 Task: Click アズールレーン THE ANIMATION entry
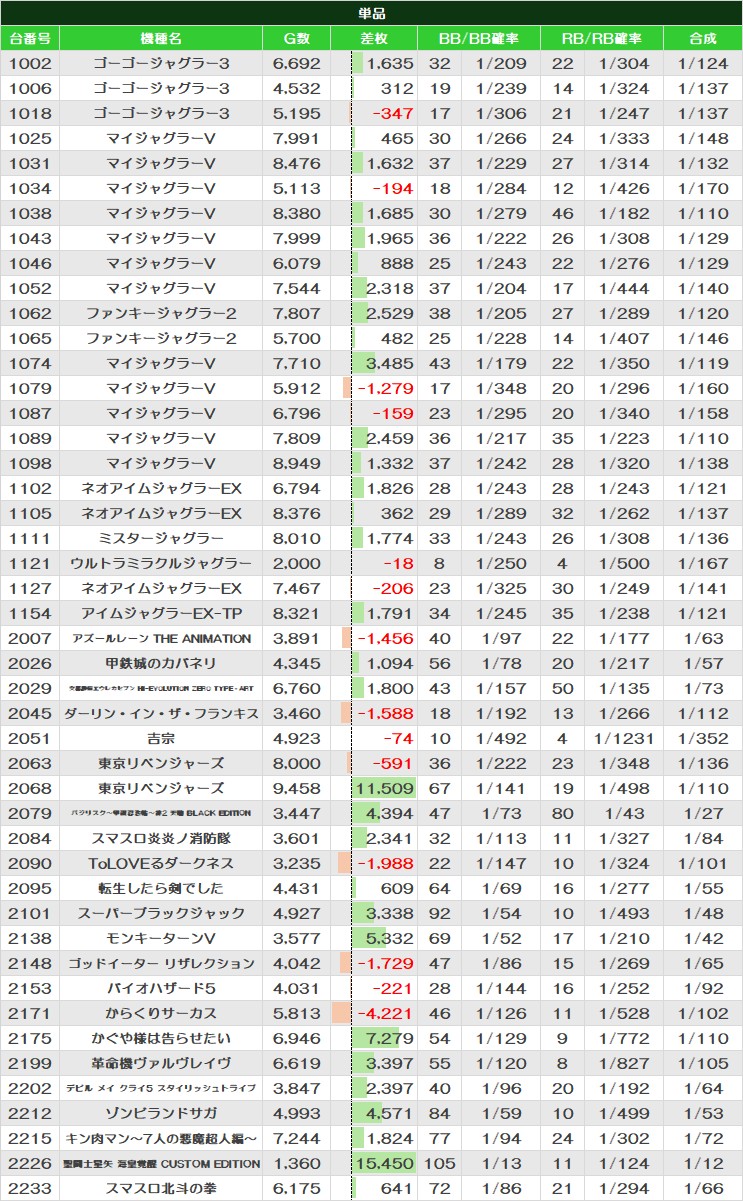[161, 638]
